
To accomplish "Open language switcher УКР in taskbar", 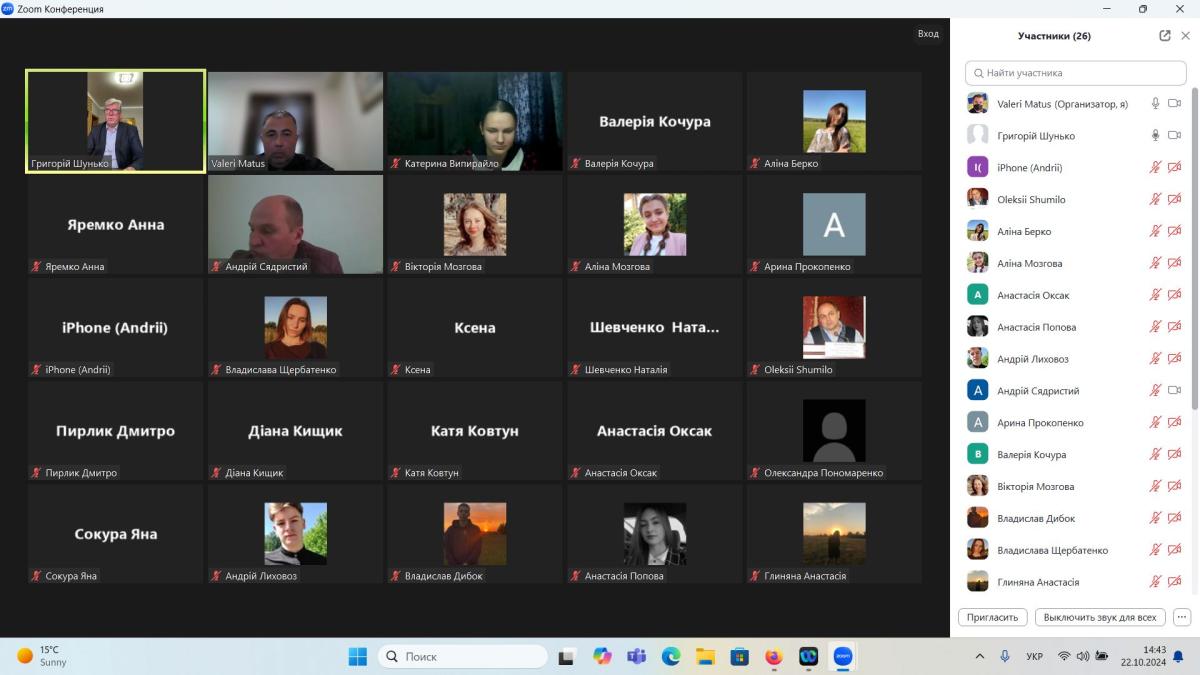I will 1035,657.
